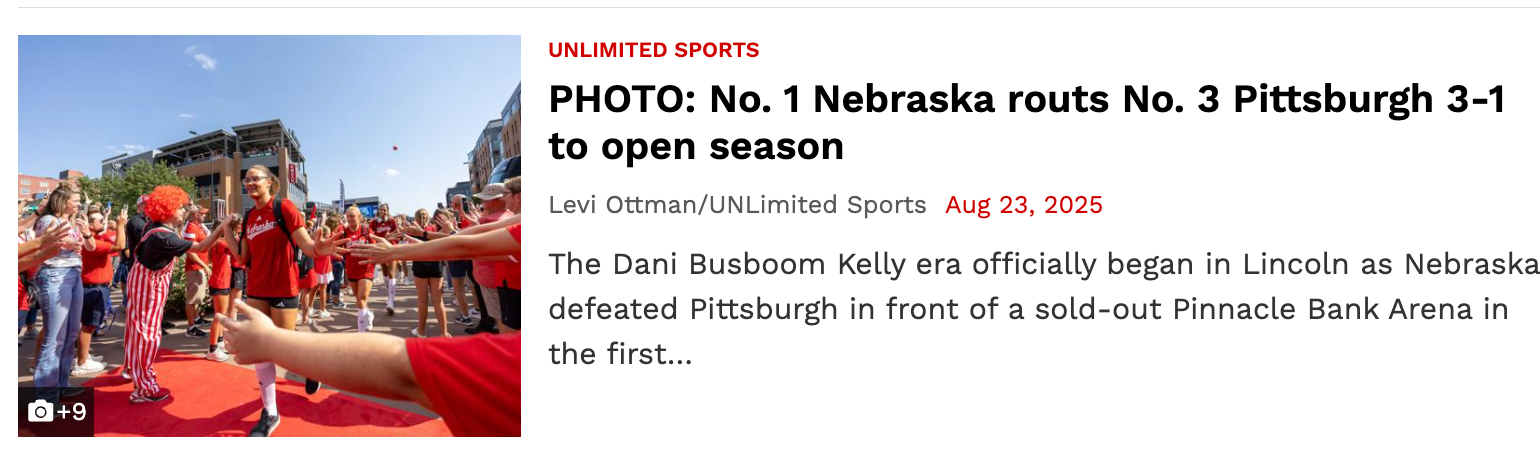Click the words 'to open season' in headline

click(696, 147)
